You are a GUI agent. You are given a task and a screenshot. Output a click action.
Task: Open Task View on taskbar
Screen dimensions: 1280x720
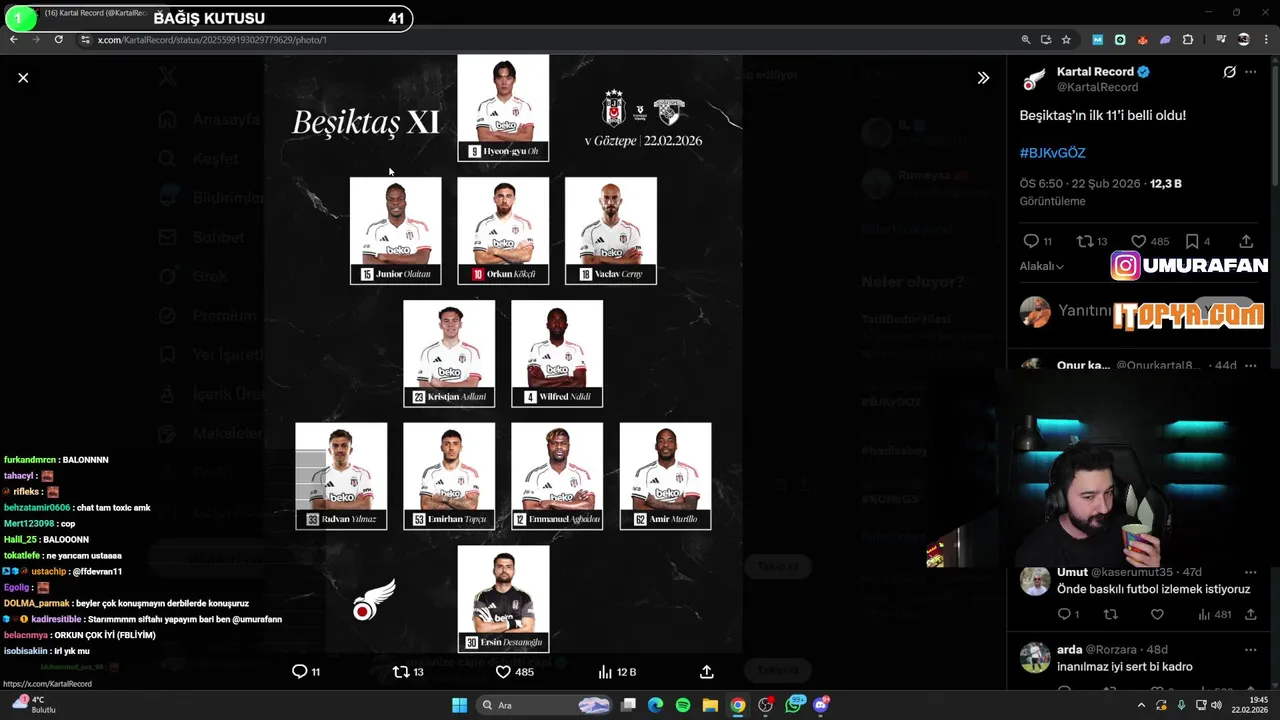(x=628, y=705)
